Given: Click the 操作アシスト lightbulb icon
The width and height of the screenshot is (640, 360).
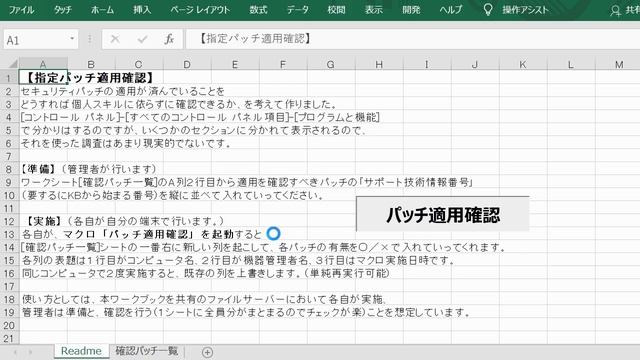Looking at the screenshot, I should click(487, 10).
